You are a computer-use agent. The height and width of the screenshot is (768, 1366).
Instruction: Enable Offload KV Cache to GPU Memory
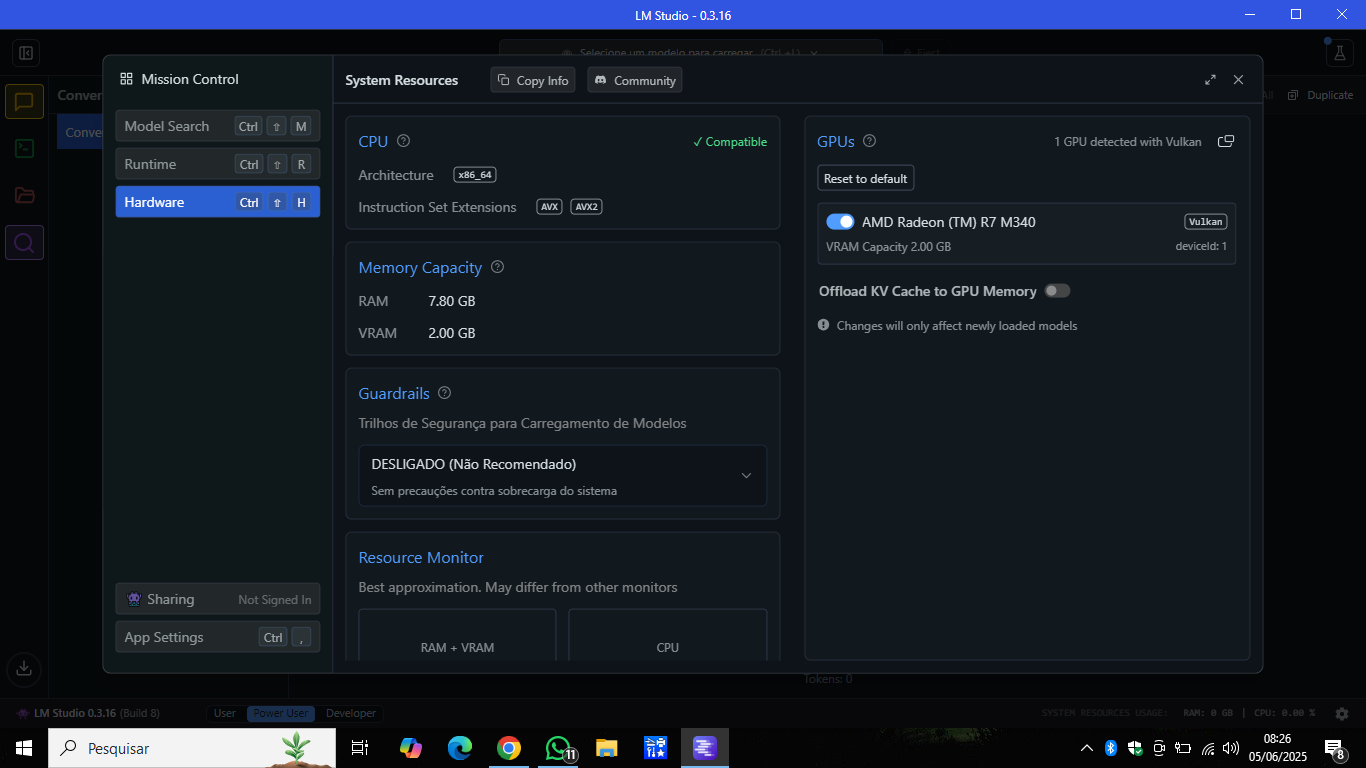(1057, 291)
